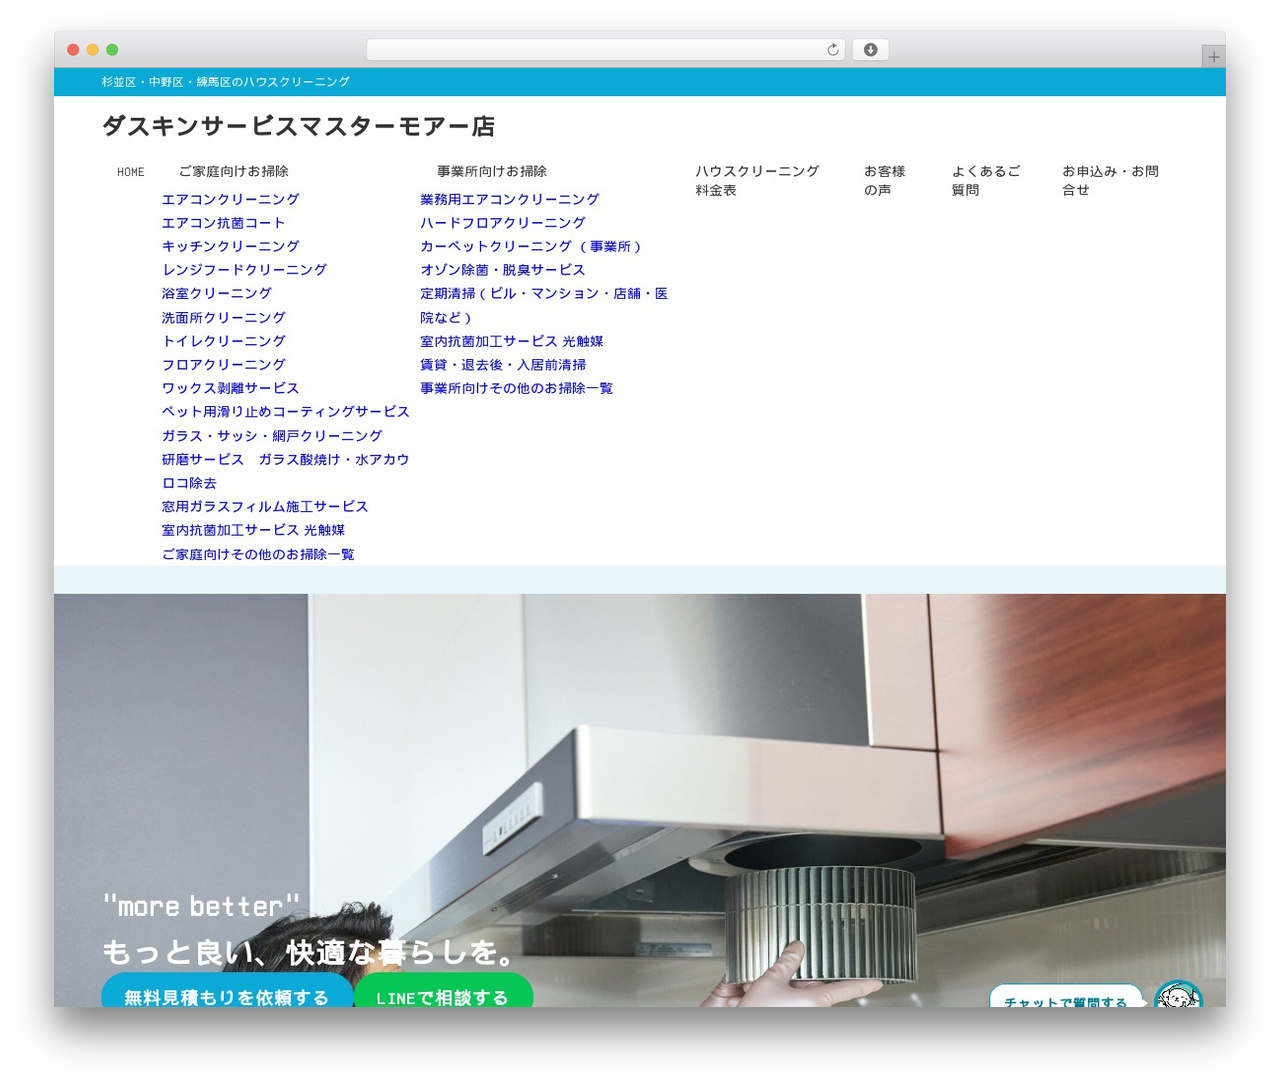Click the green LINEで相談する button
1280x1084 pixels.
pyautogui.click(x=442, y=990)
